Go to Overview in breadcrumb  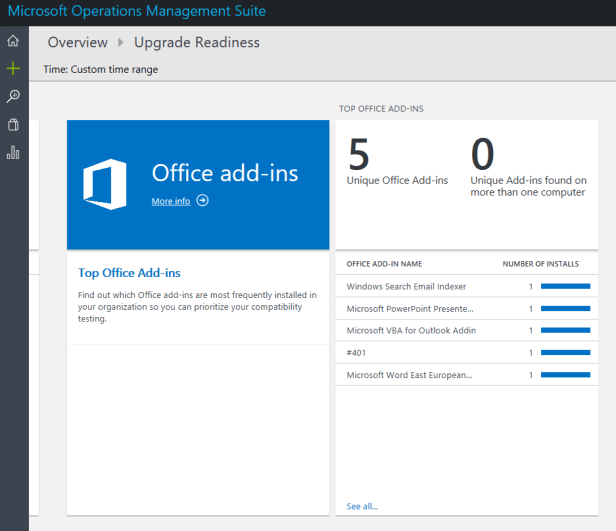77,43
